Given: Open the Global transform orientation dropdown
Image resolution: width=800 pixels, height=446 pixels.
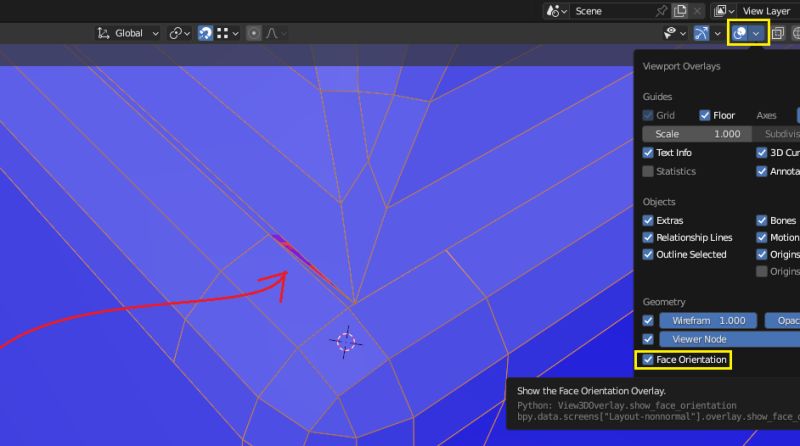Looking at the screenshot, I should [129, 33].
